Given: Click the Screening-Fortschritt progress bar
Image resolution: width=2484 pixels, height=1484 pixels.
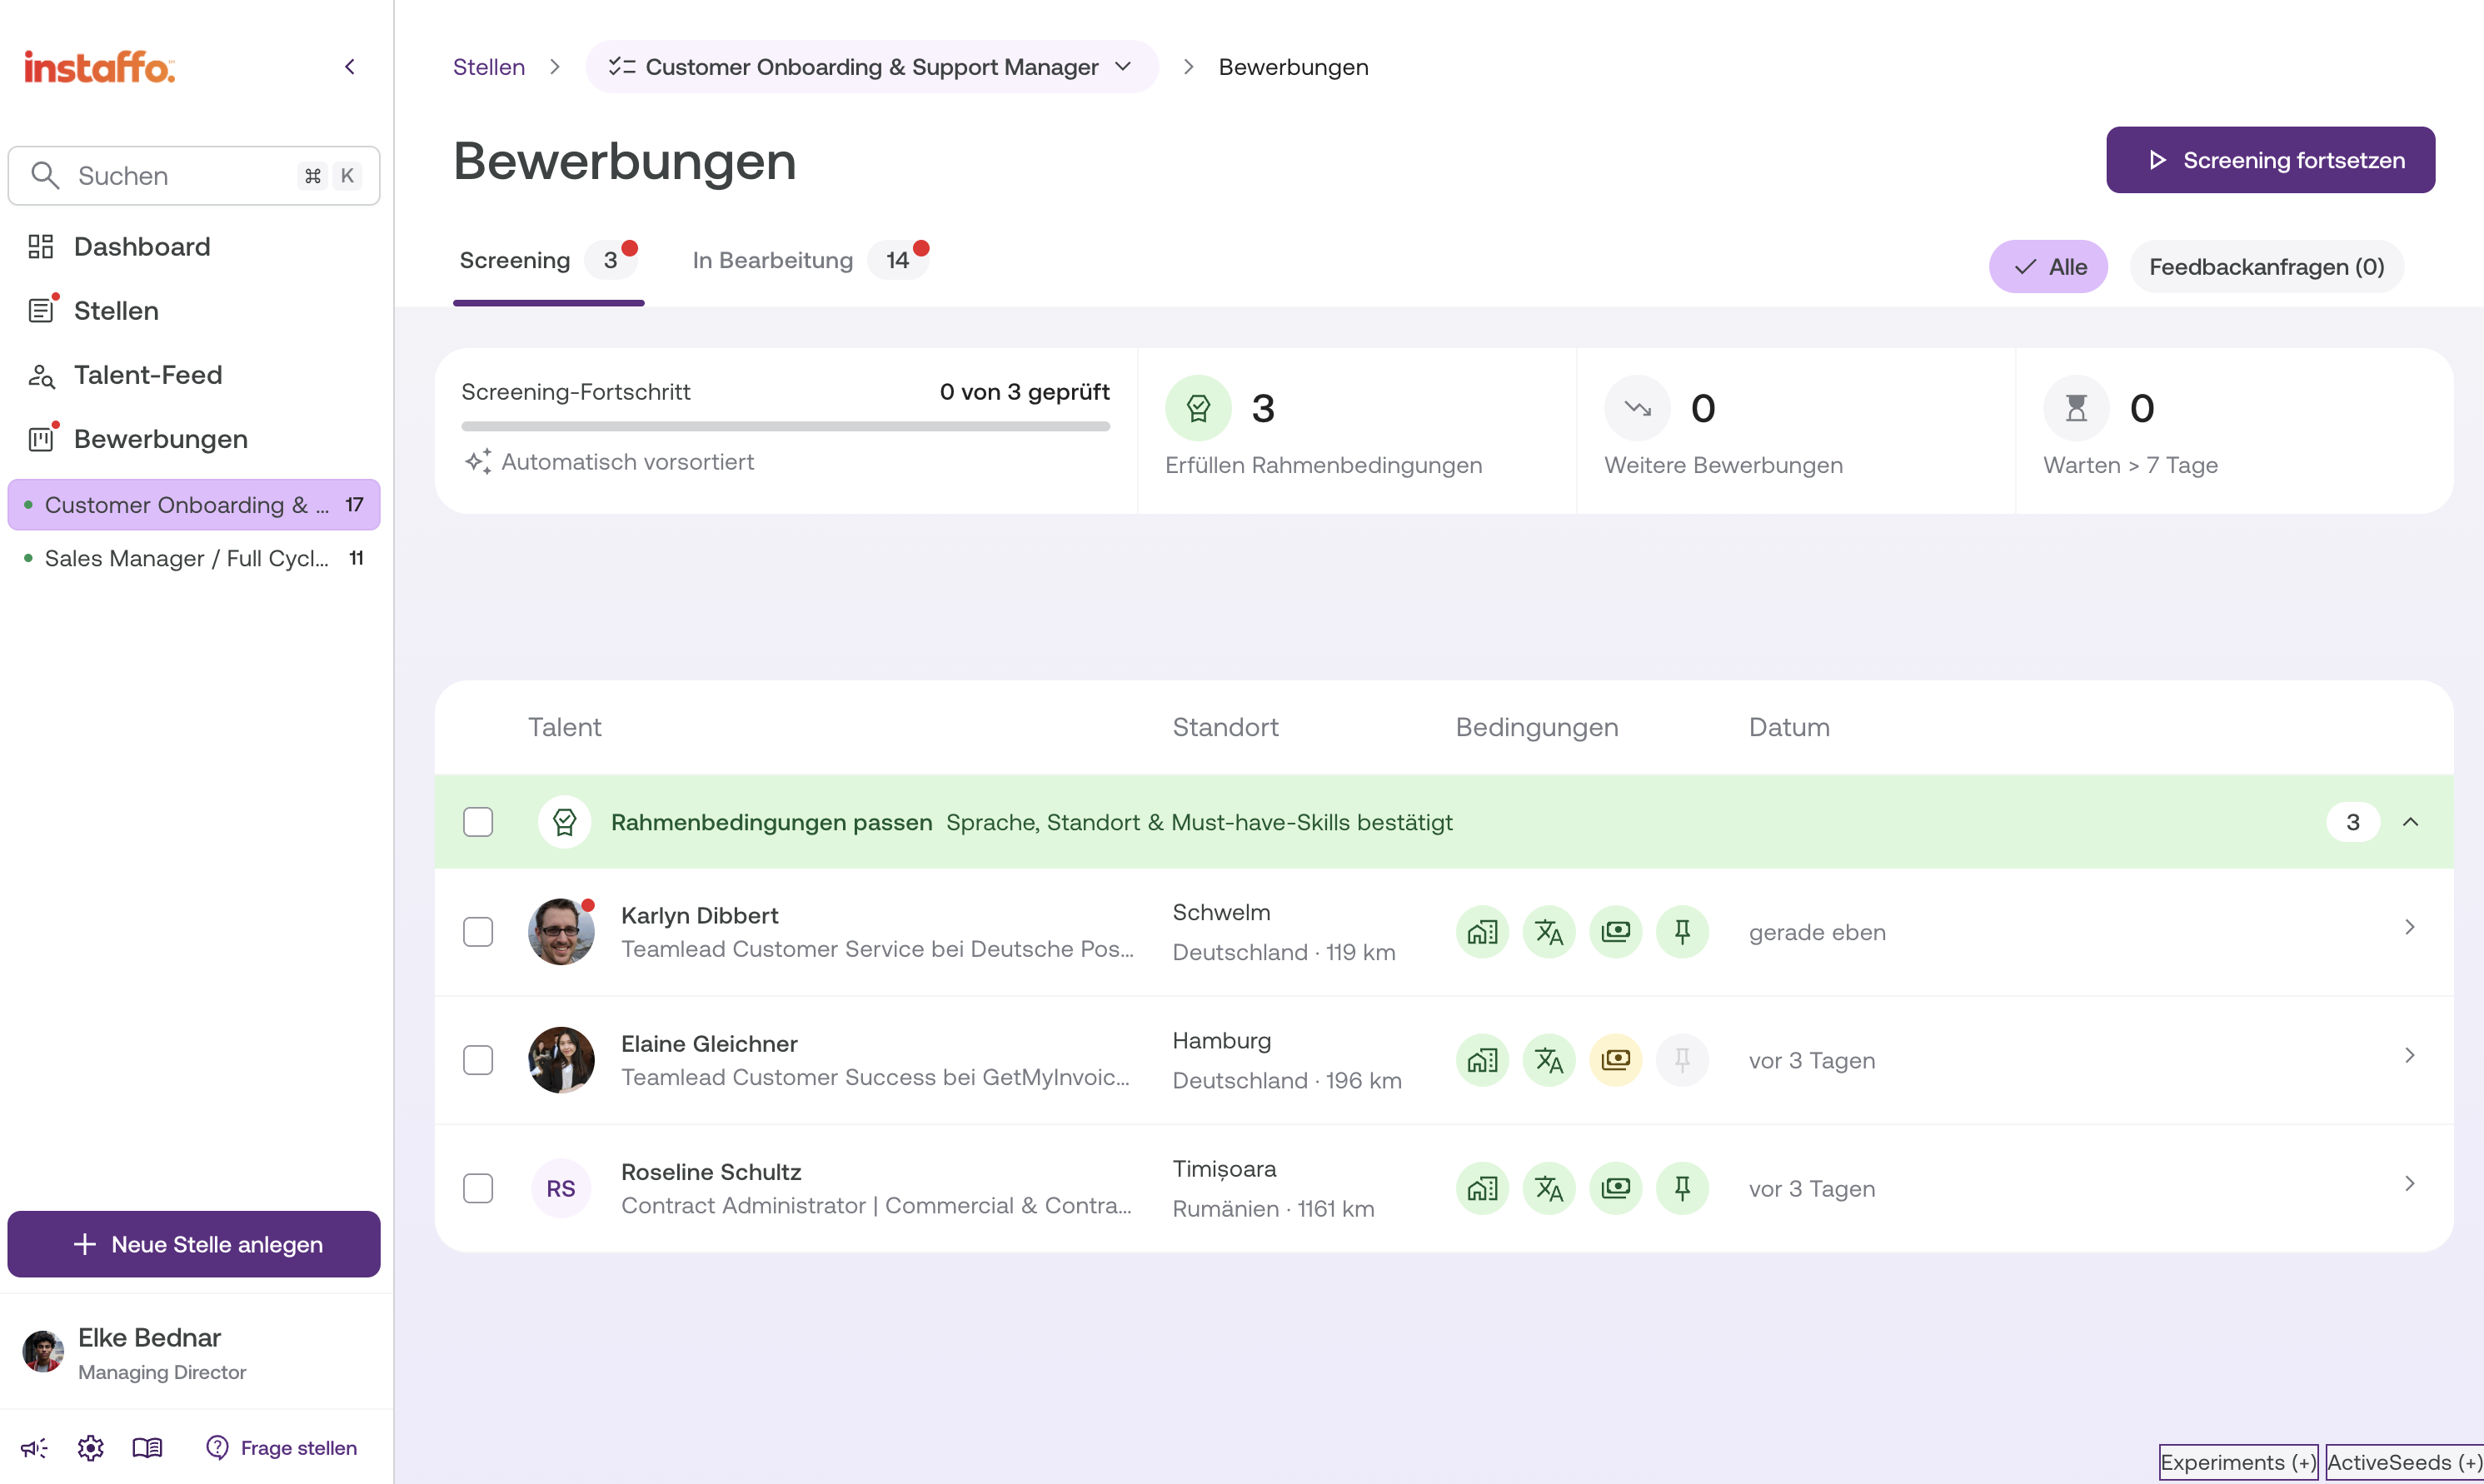Looking at the screenshot, I should coord(786,426).
